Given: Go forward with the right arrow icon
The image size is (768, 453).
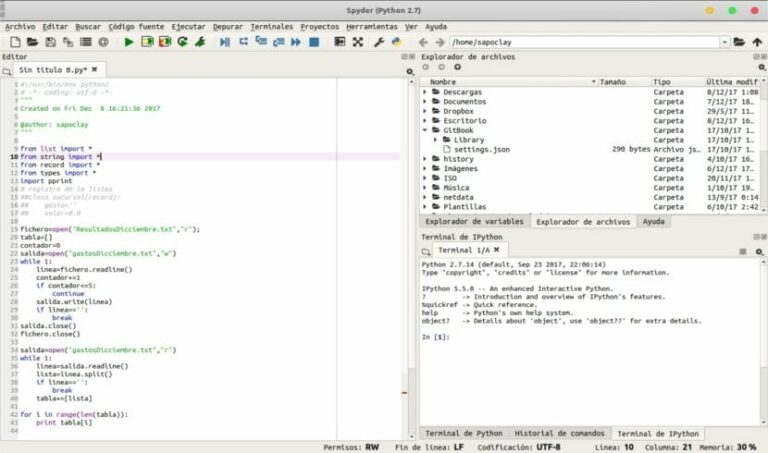Looking at the screenshot, I should pos(440,43).
